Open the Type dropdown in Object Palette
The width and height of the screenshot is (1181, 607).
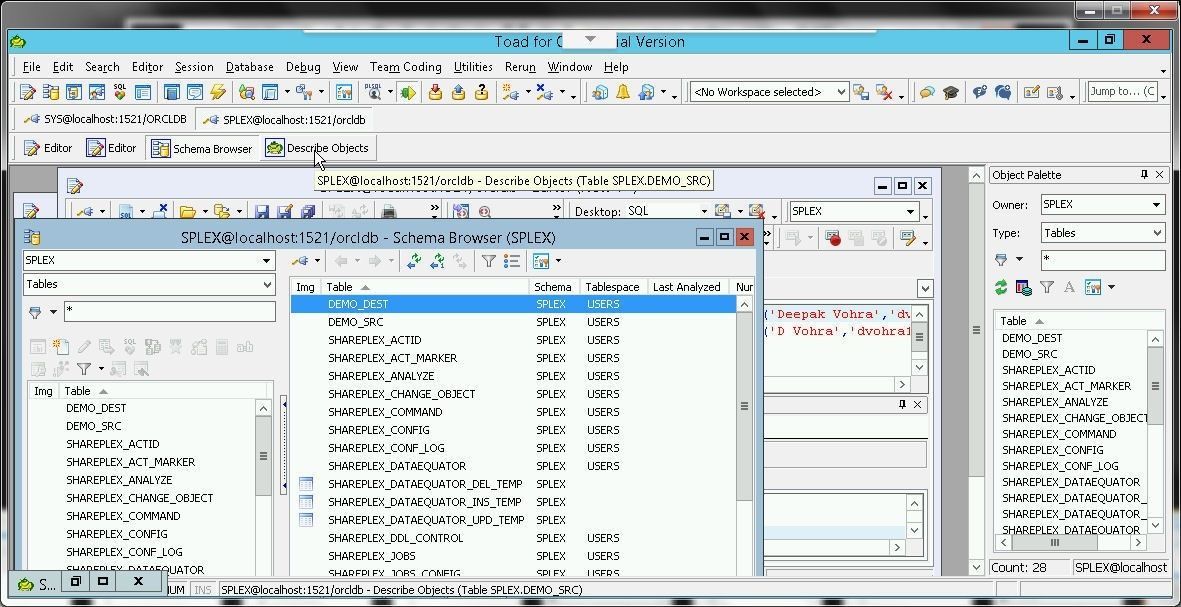pos(1157,233)
